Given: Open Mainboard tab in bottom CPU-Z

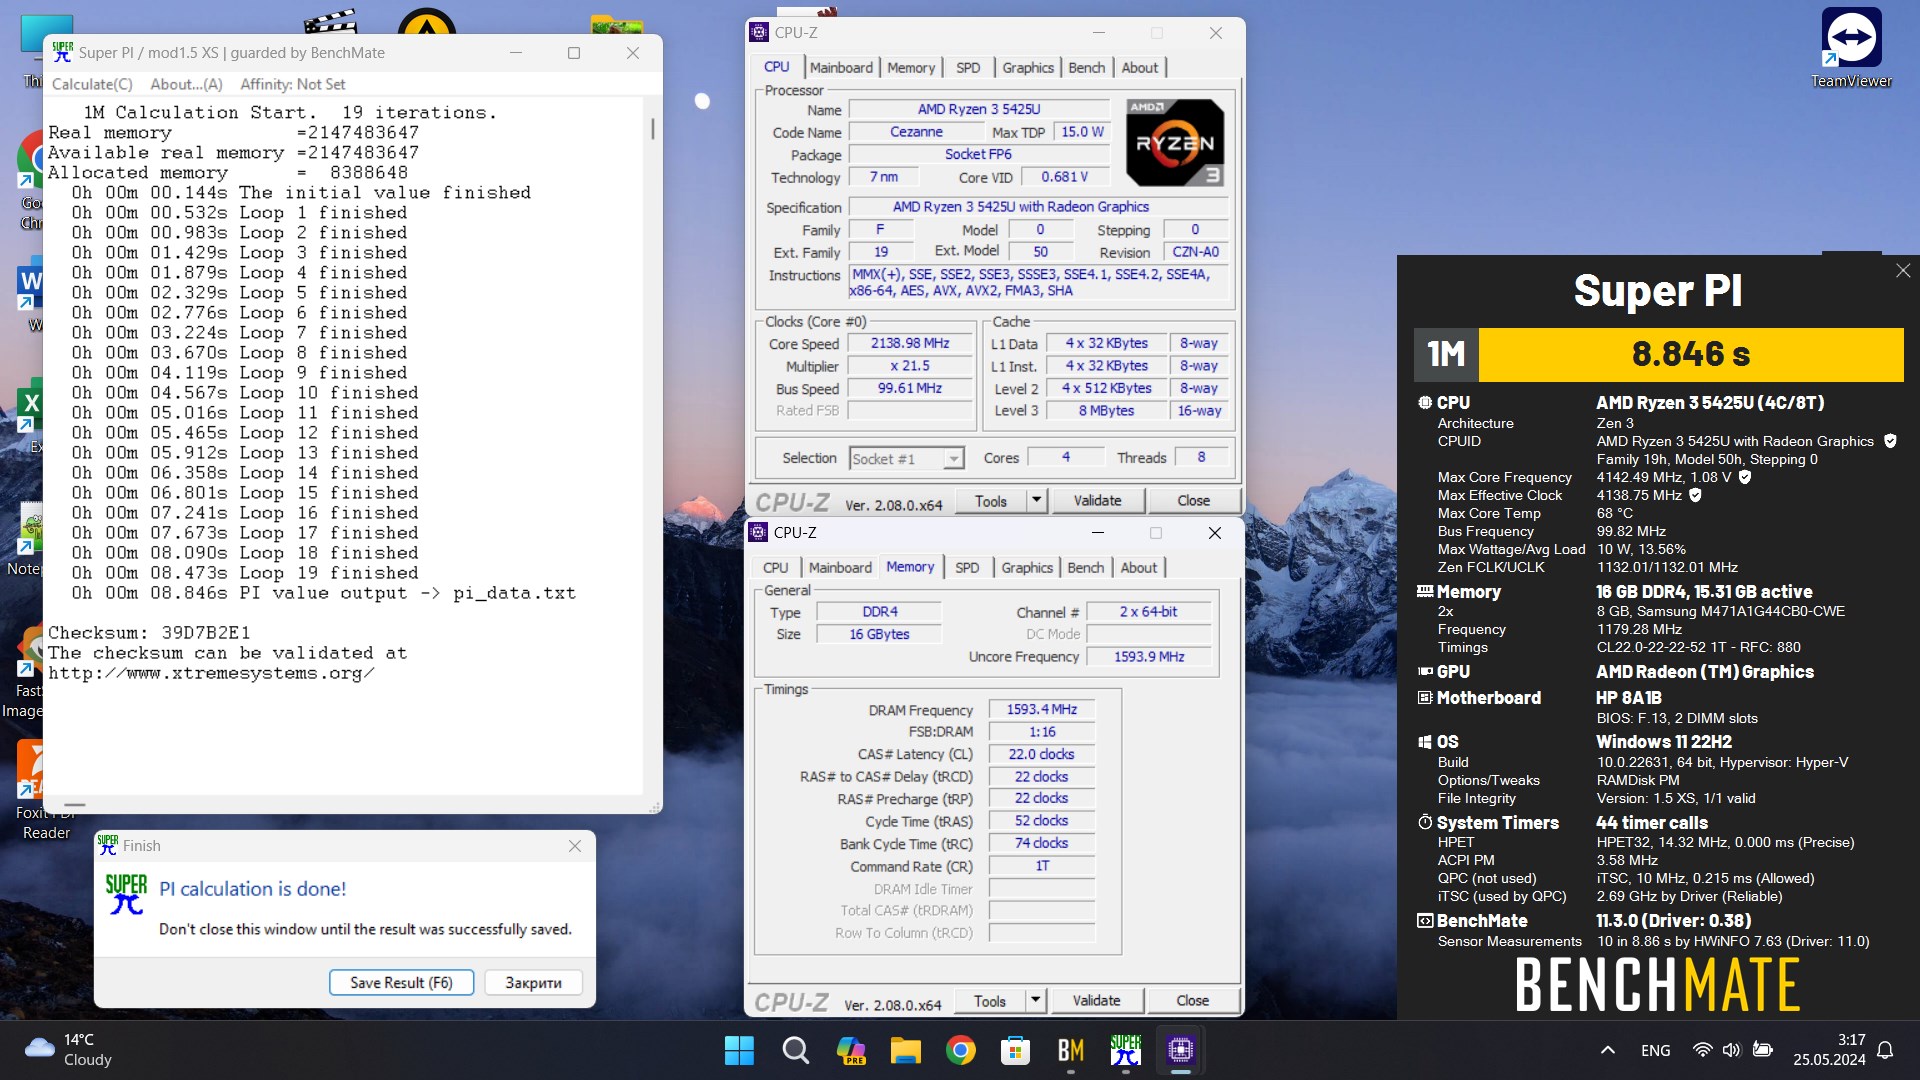Looking at the screenshot, I should [x=840, y=567].
